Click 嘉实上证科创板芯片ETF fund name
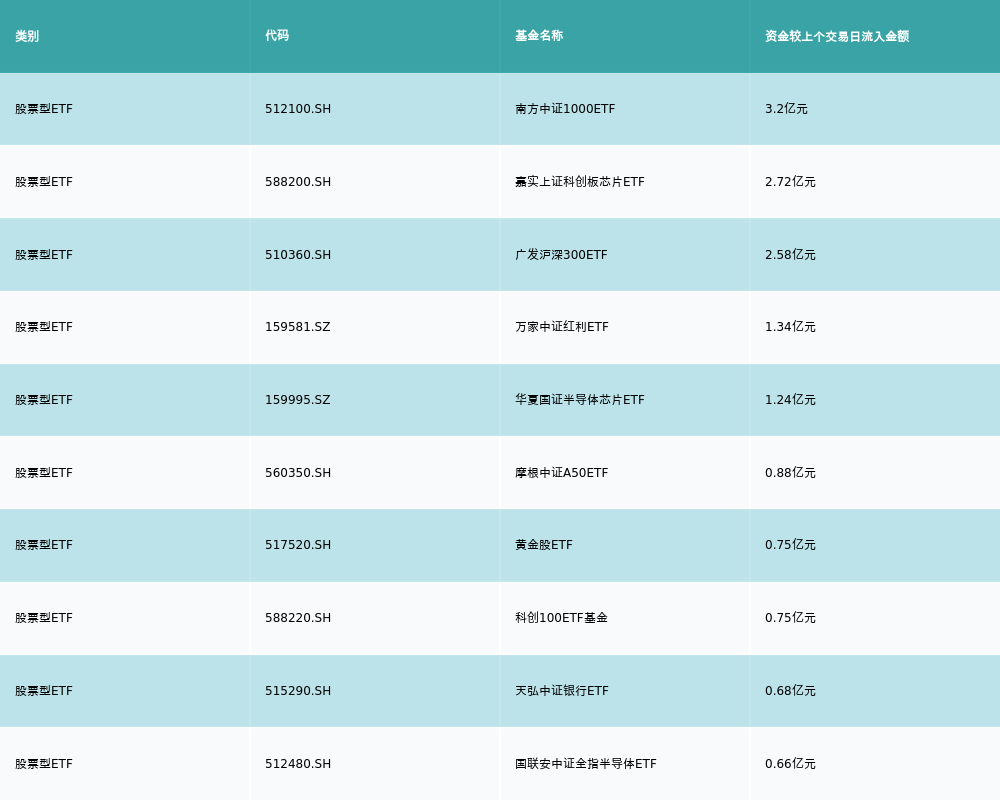The height and width of the screenshot is (800, 1000). [x=580, y=182]
